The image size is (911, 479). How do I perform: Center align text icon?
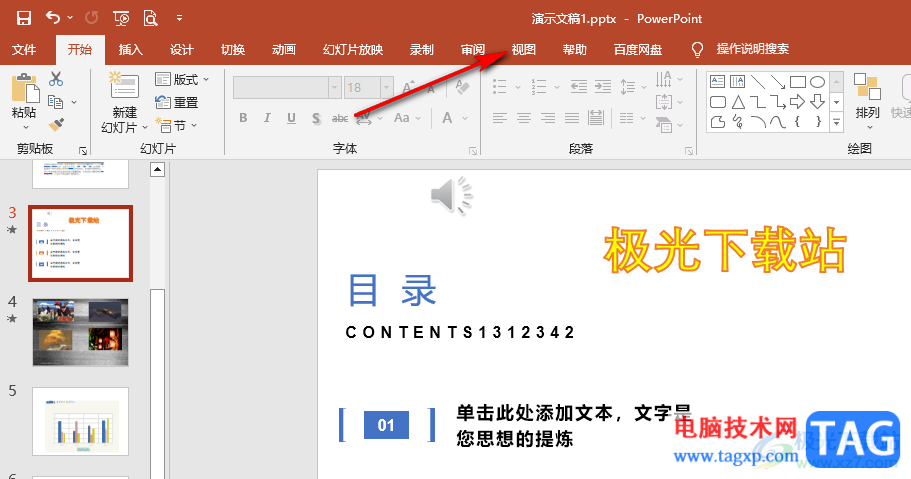coord(524,119)
